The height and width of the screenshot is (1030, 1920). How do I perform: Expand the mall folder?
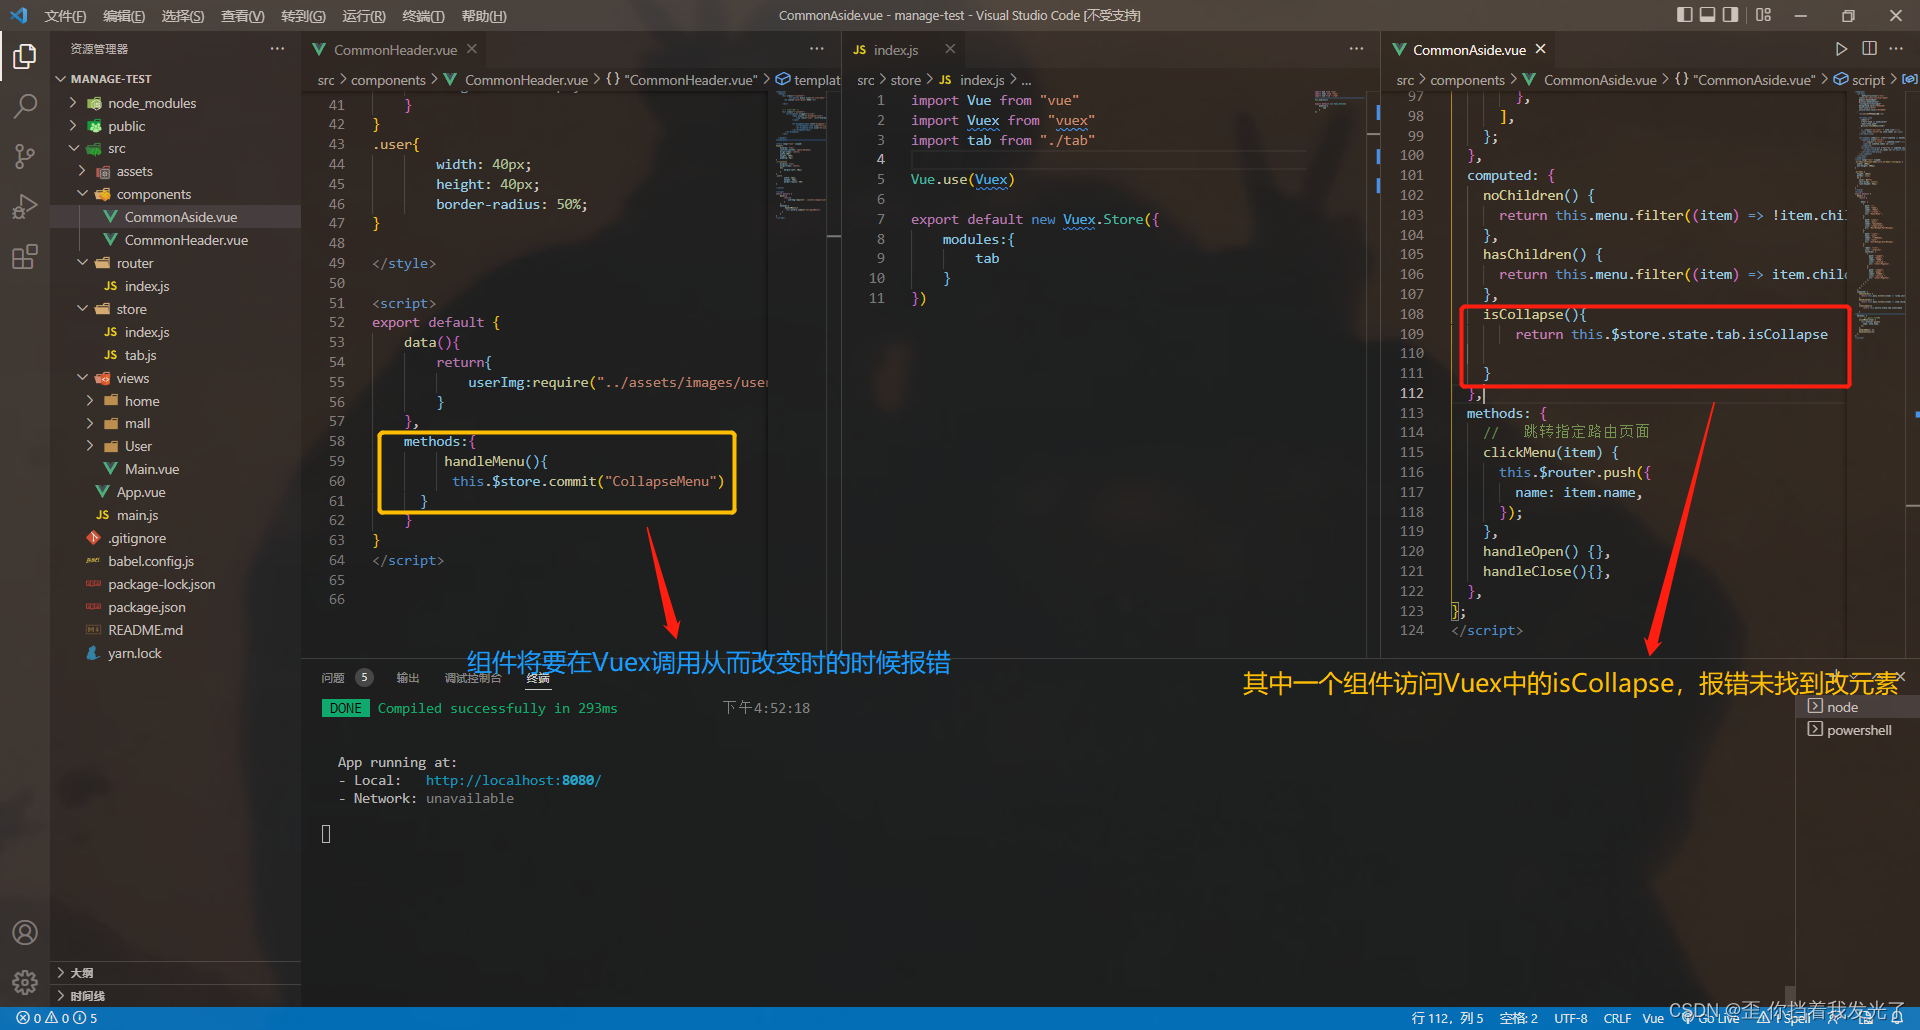point(90,424)
